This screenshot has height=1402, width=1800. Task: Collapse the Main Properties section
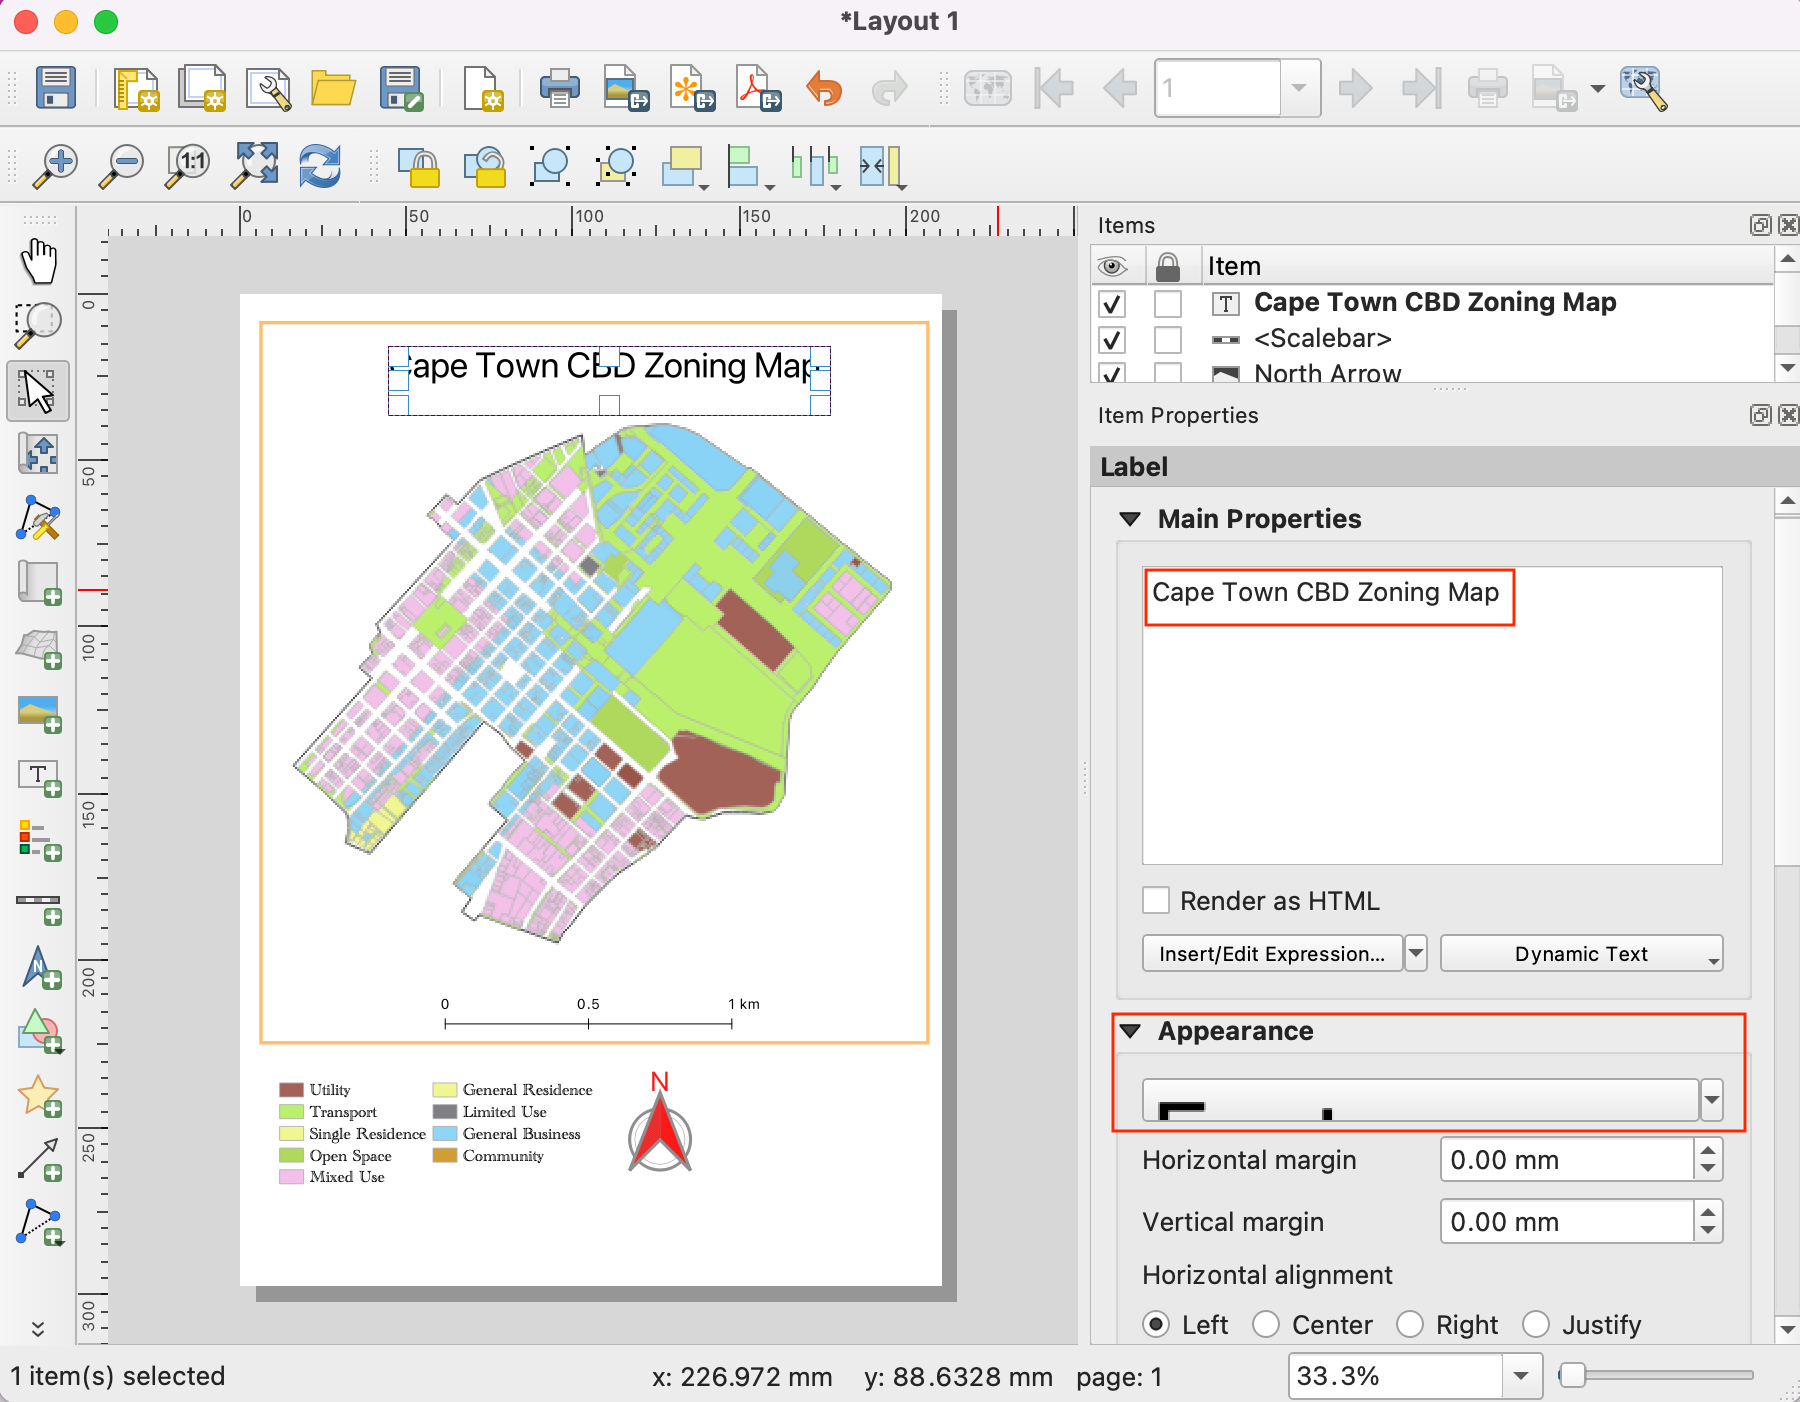coord(1130,519)
